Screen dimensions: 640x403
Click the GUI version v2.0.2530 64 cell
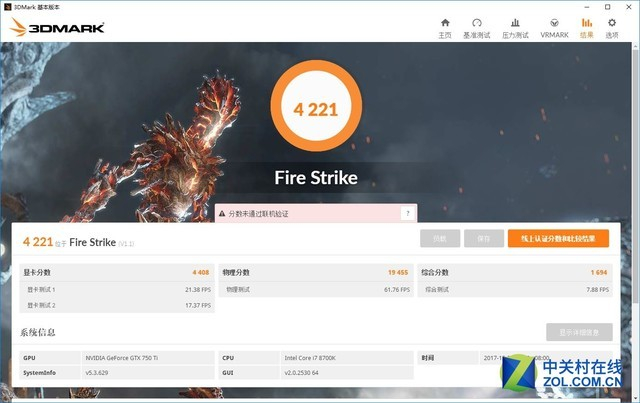pos(347,372)
